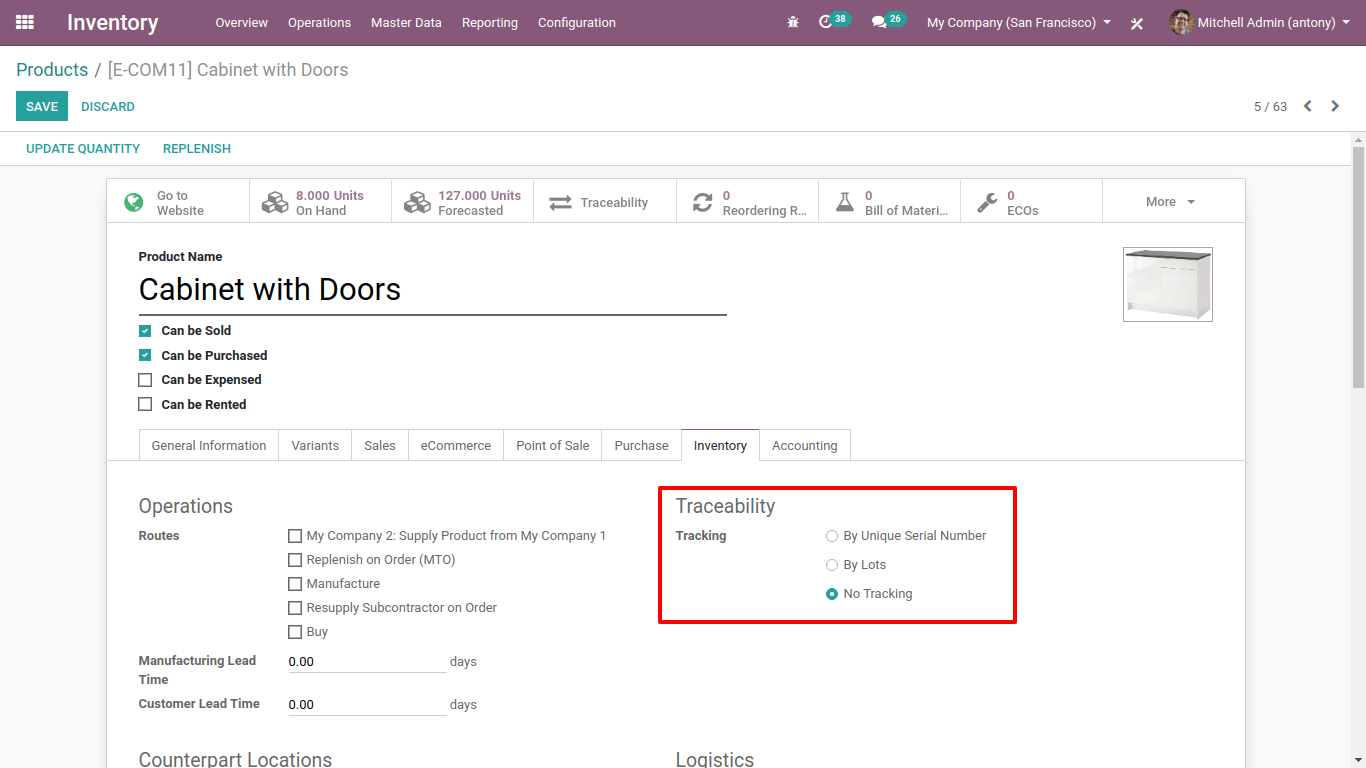1366x768 pixels.
Task: Click the Bill of Materials flask icon
Action: coord(845,202)
